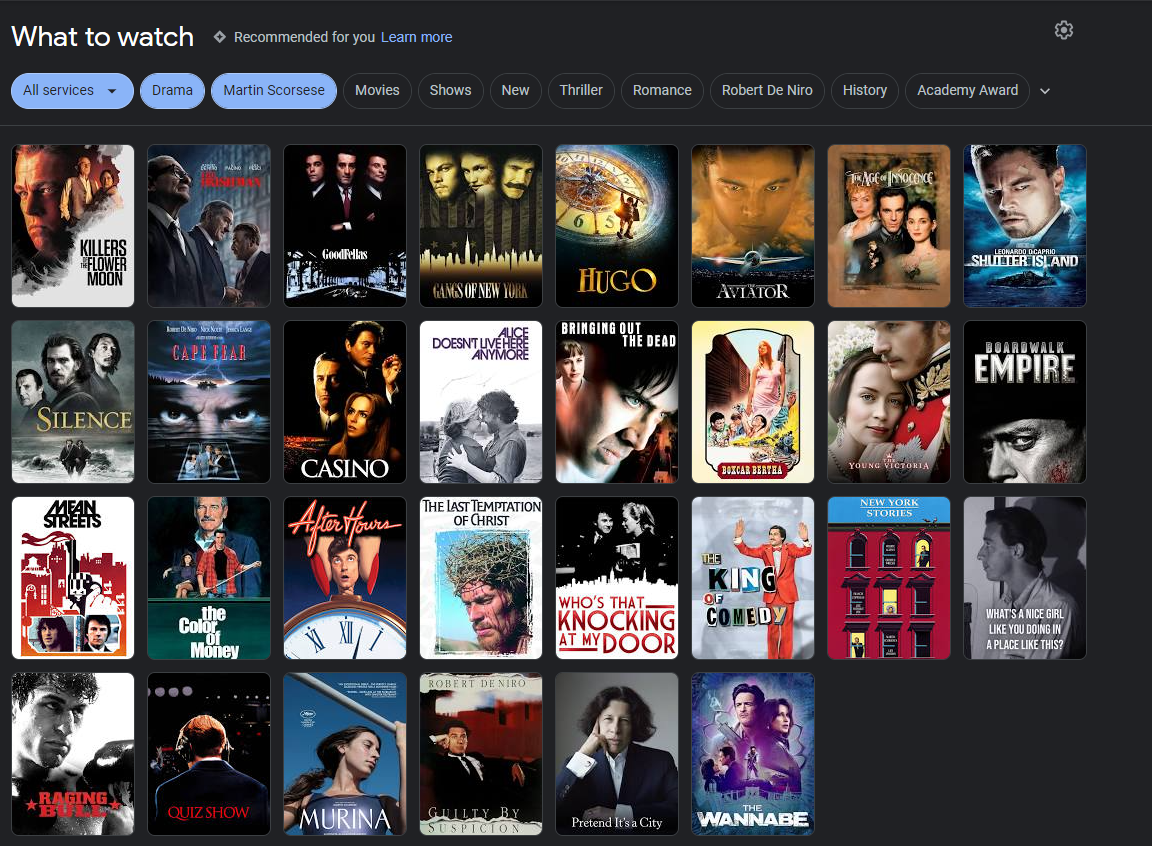Click the sparkle icon beside Recommended for you

click(219, 37)
